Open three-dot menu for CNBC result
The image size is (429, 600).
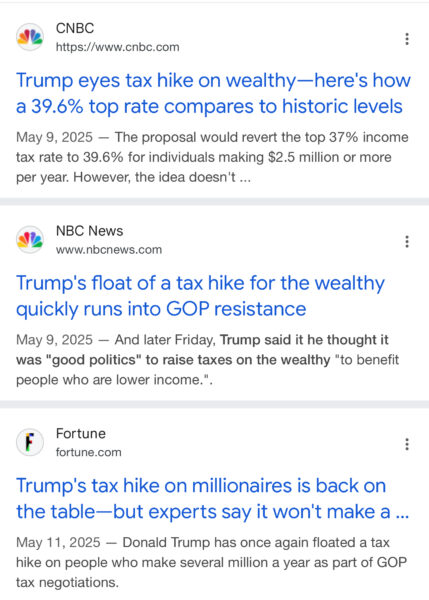point(407,39)
